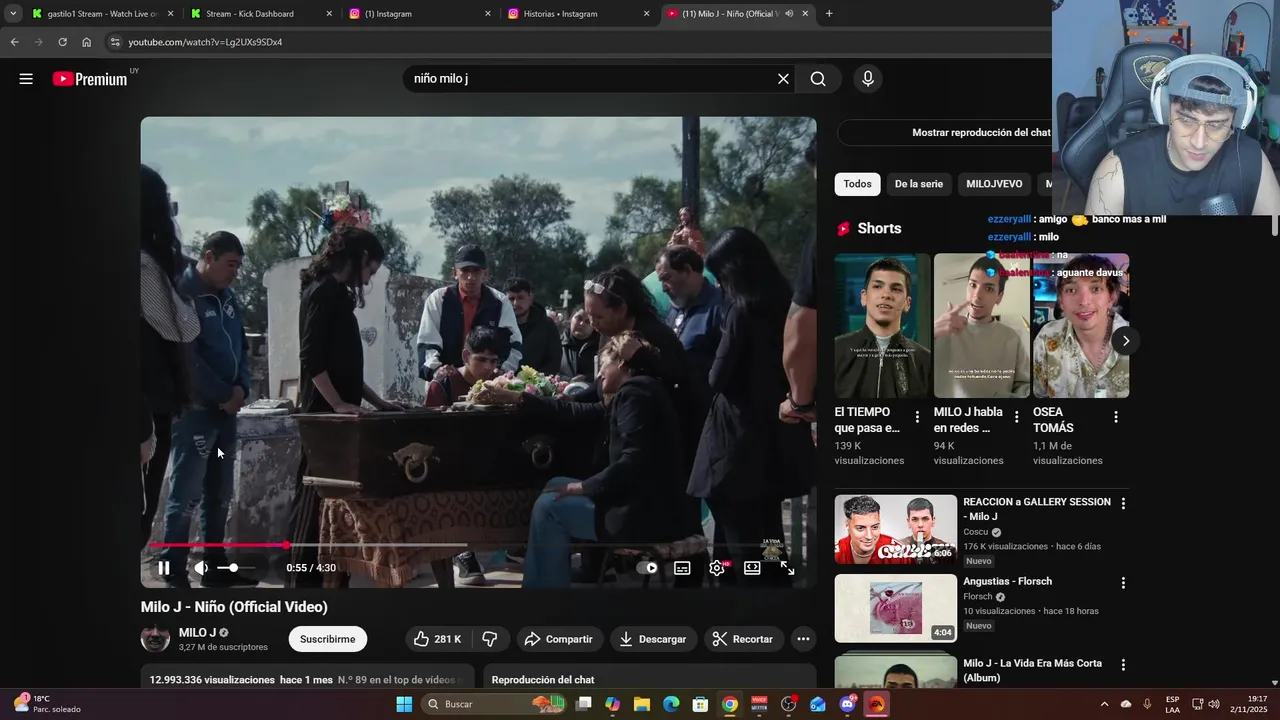1280x720 pixels.
Task: Show next Shorts with the arrow
Action: coord(1125,341)
